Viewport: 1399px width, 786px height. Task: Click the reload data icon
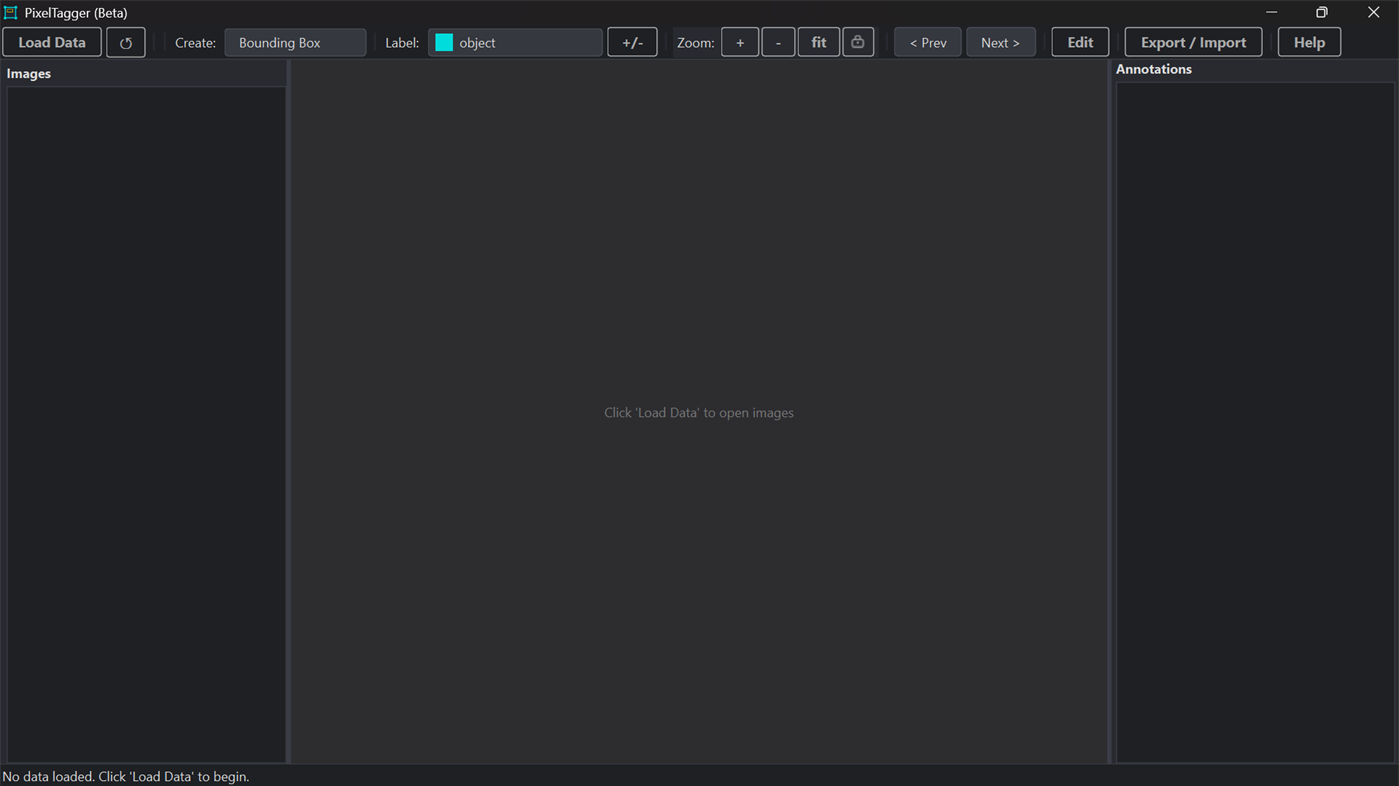click(126, 43)
